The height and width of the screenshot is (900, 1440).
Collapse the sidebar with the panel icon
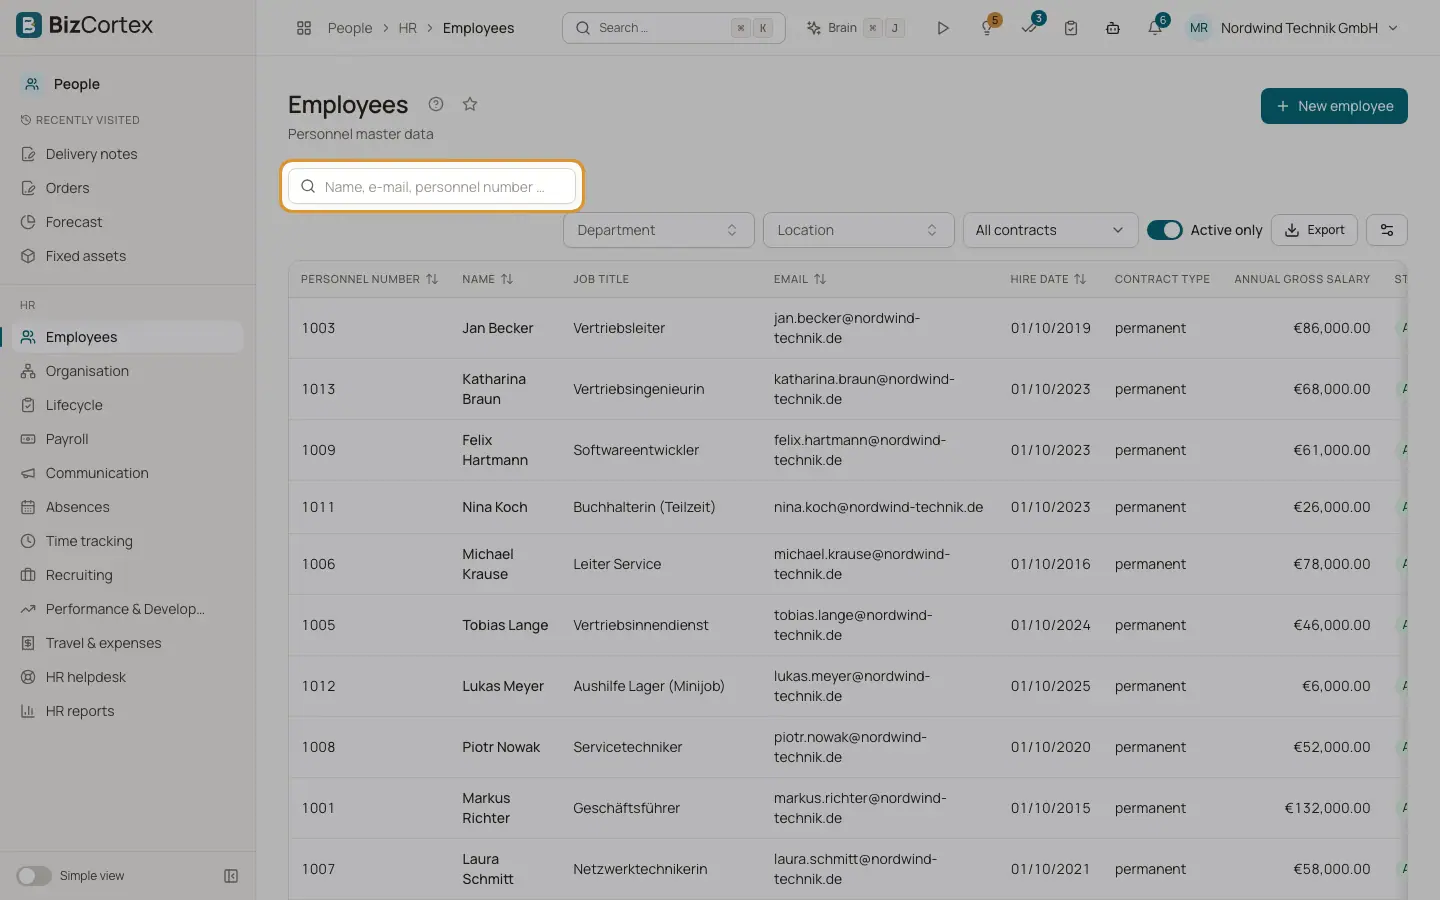tap(231, 876)
